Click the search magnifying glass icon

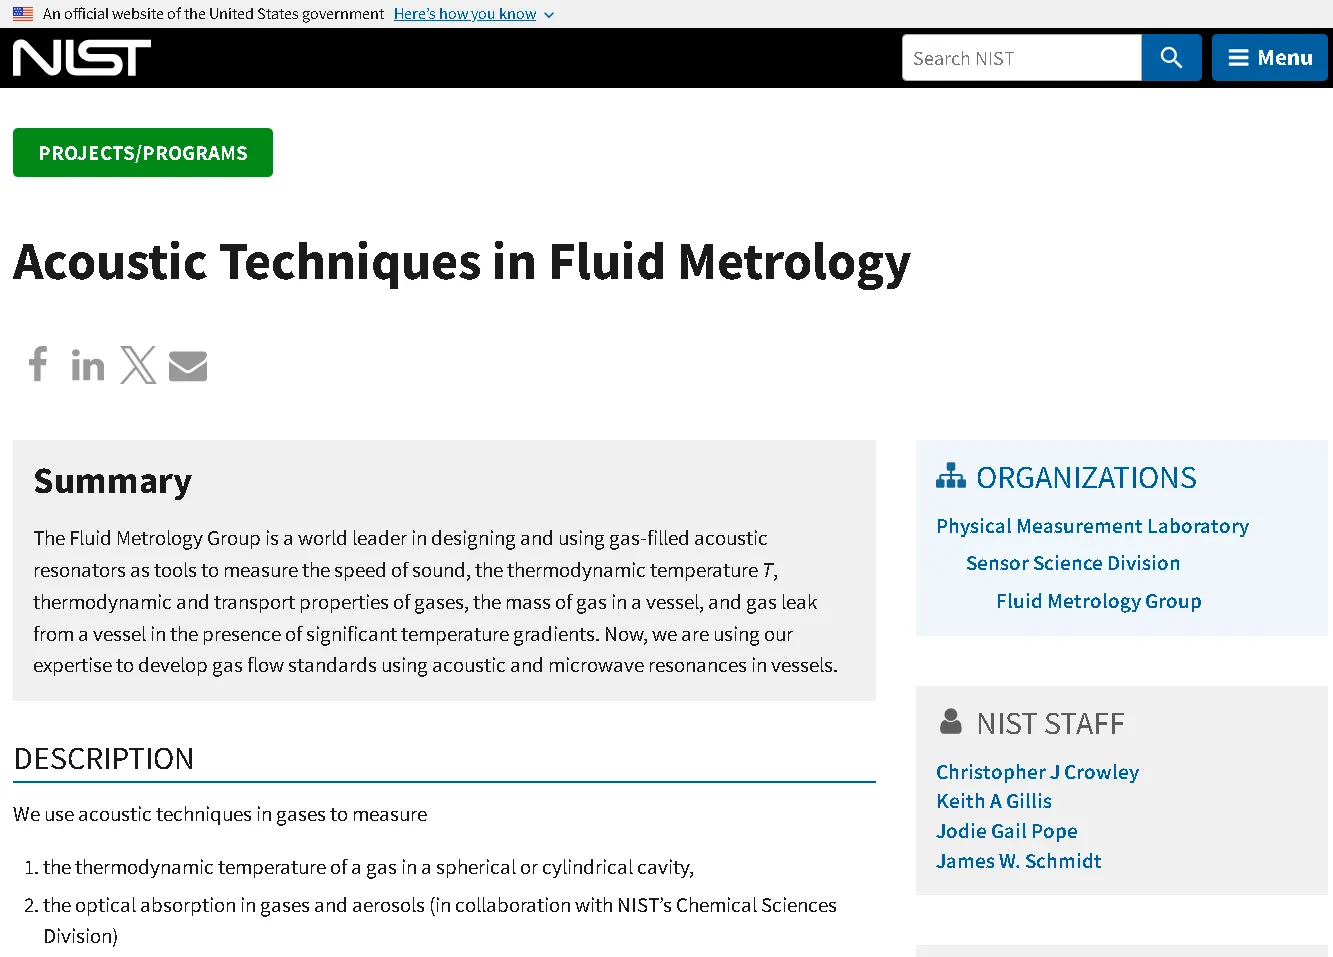click(x=1170, y=57)
